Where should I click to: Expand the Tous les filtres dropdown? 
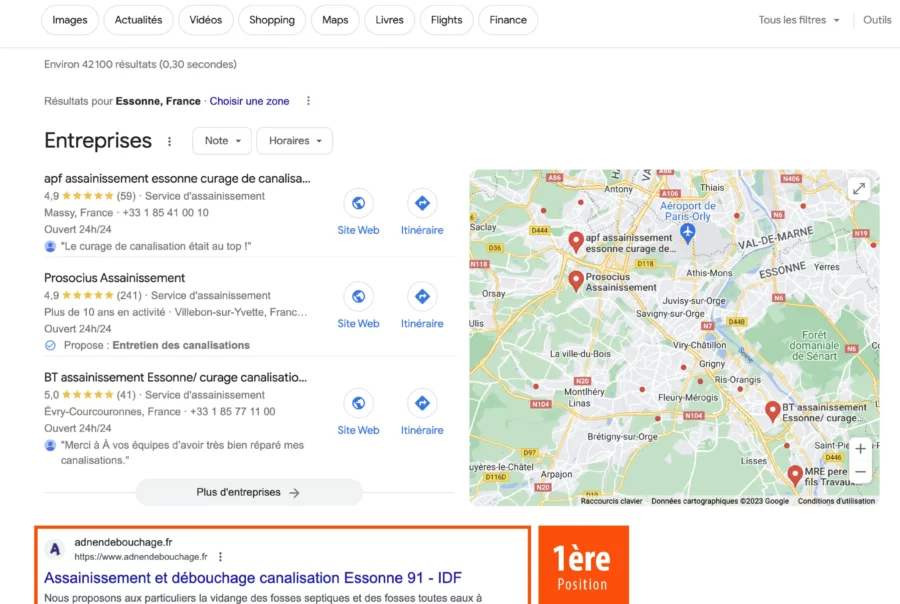tap(799, 20)
